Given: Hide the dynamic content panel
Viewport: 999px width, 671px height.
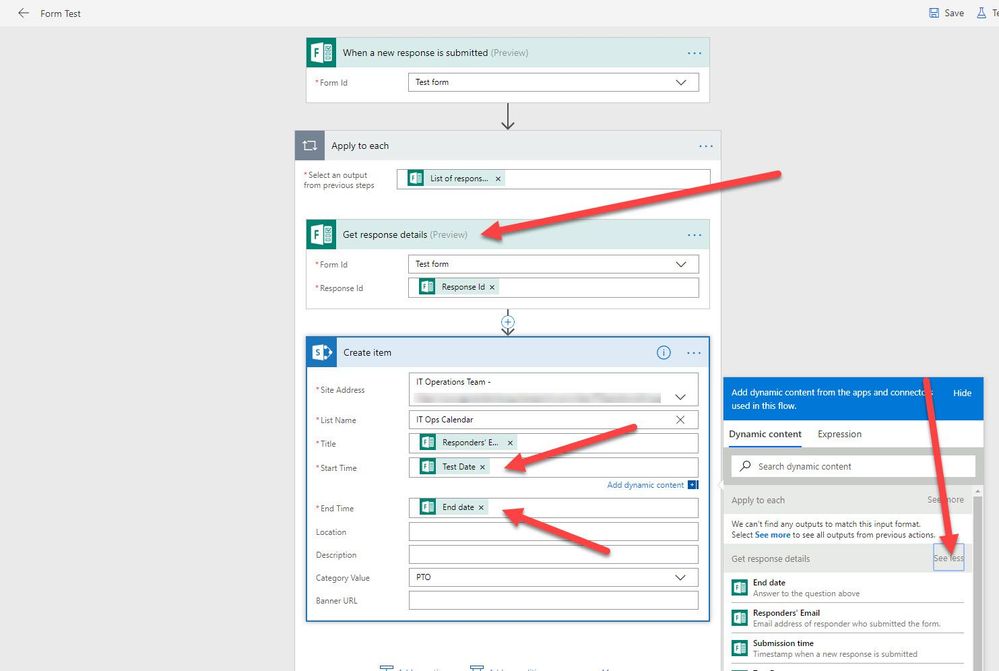Looking at the screenshot, I should point(962,393).
